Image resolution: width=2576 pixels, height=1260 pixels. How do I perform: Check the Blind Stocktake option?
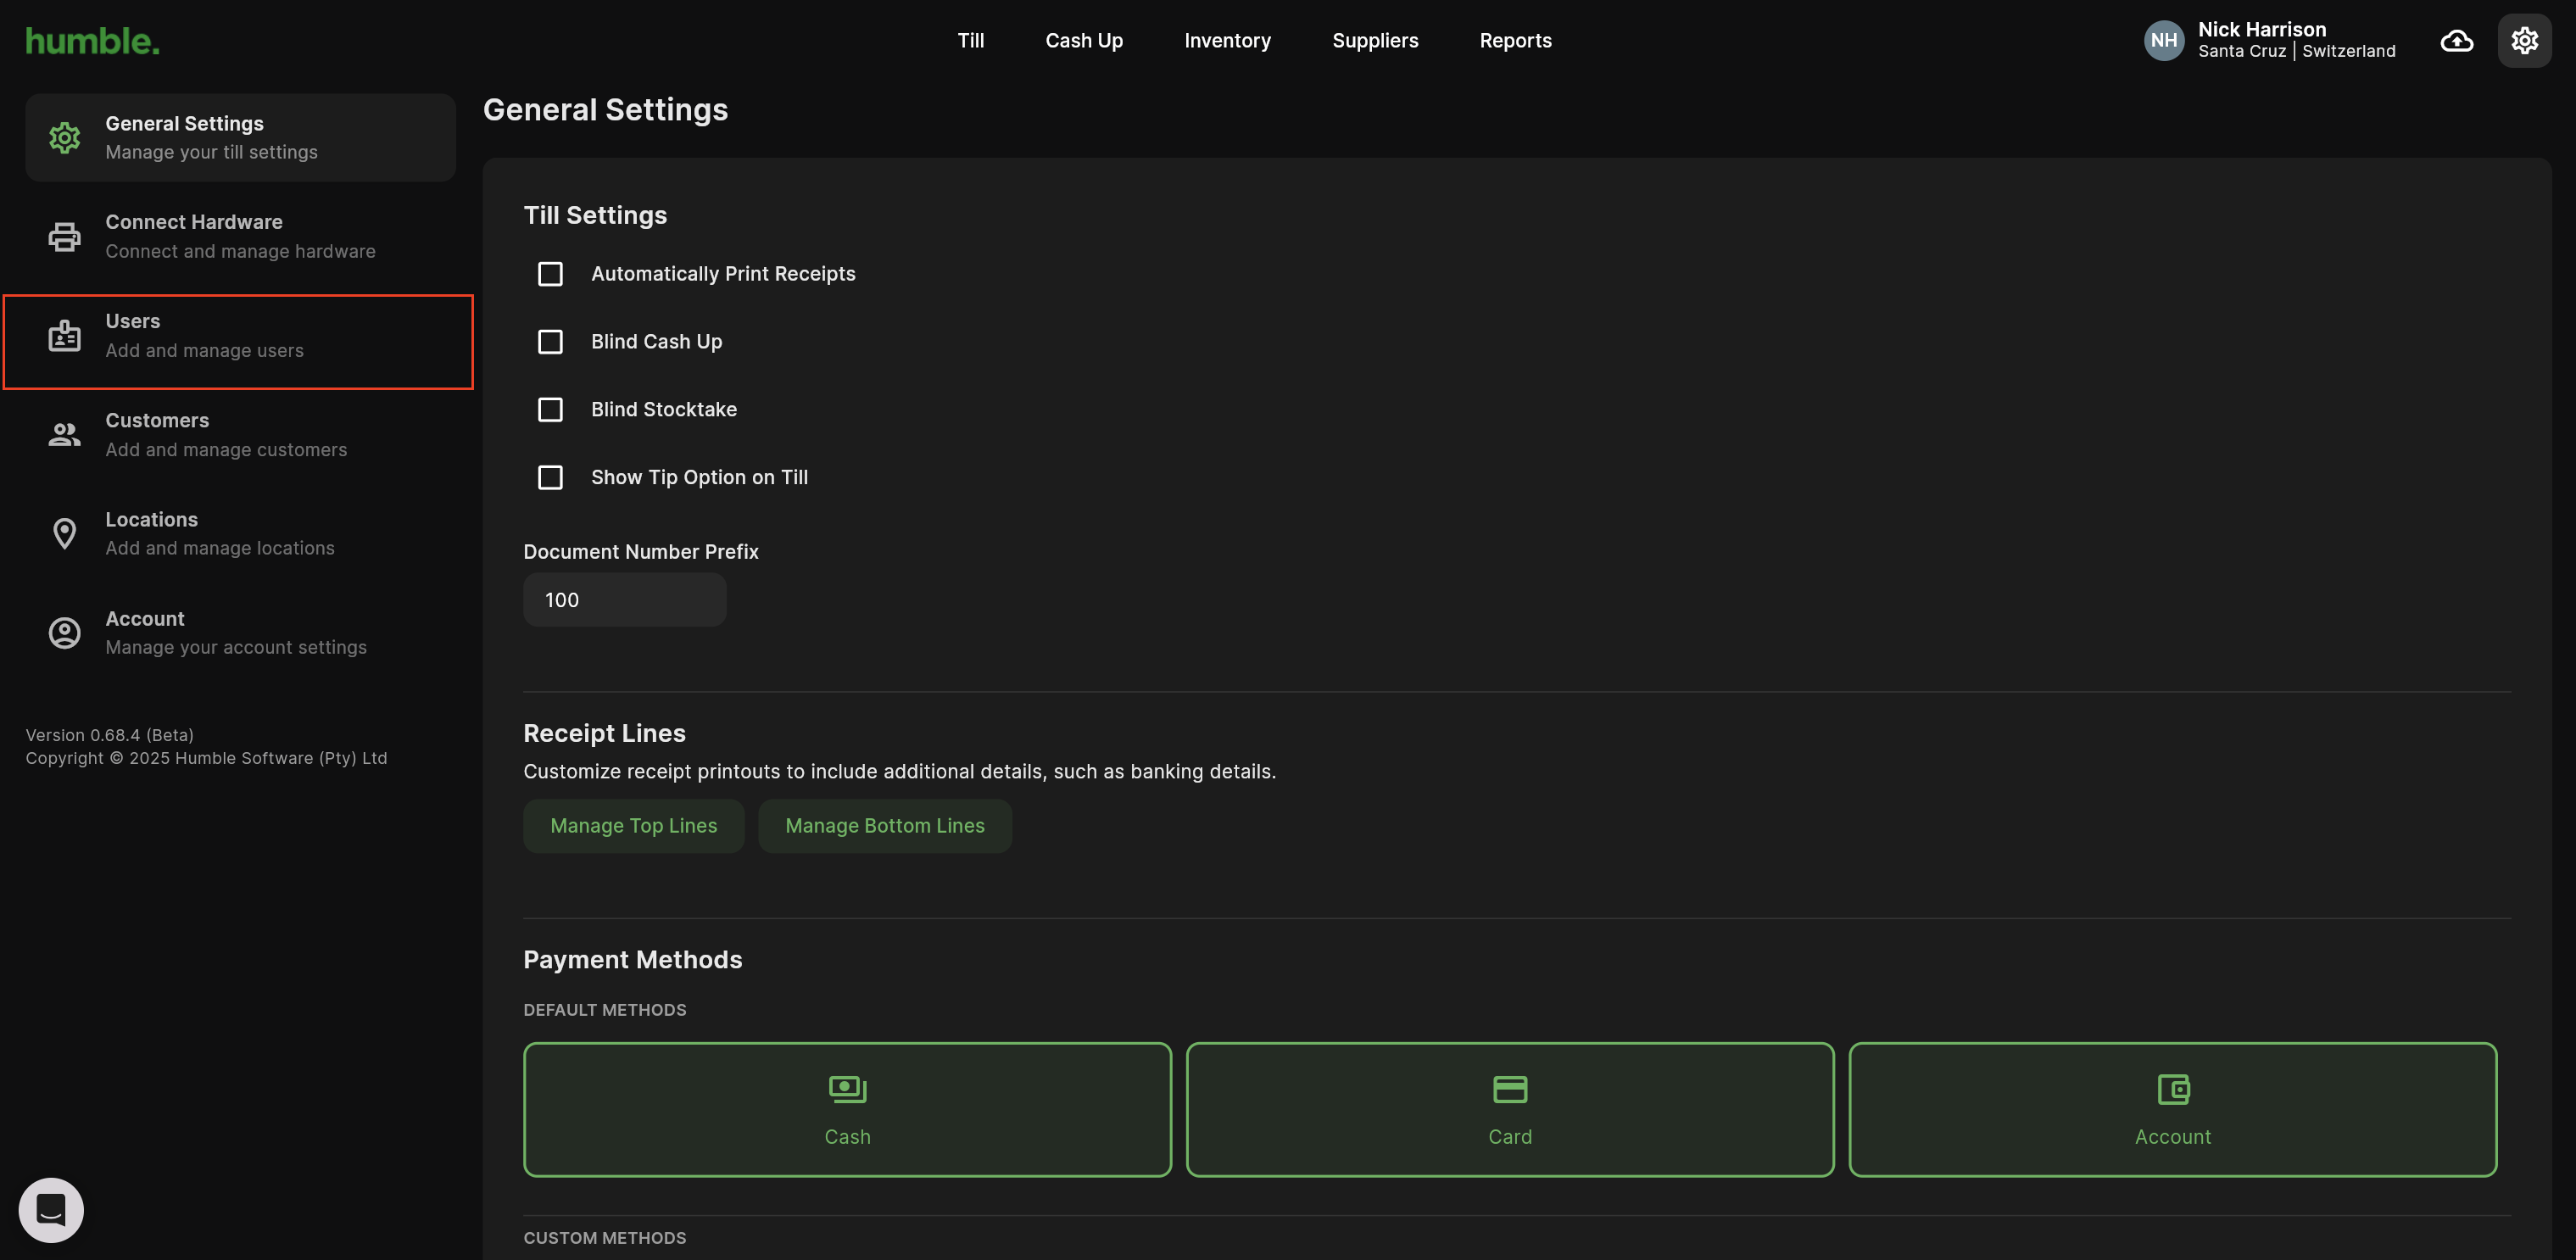pyautogui.click(x=550, y=410)
